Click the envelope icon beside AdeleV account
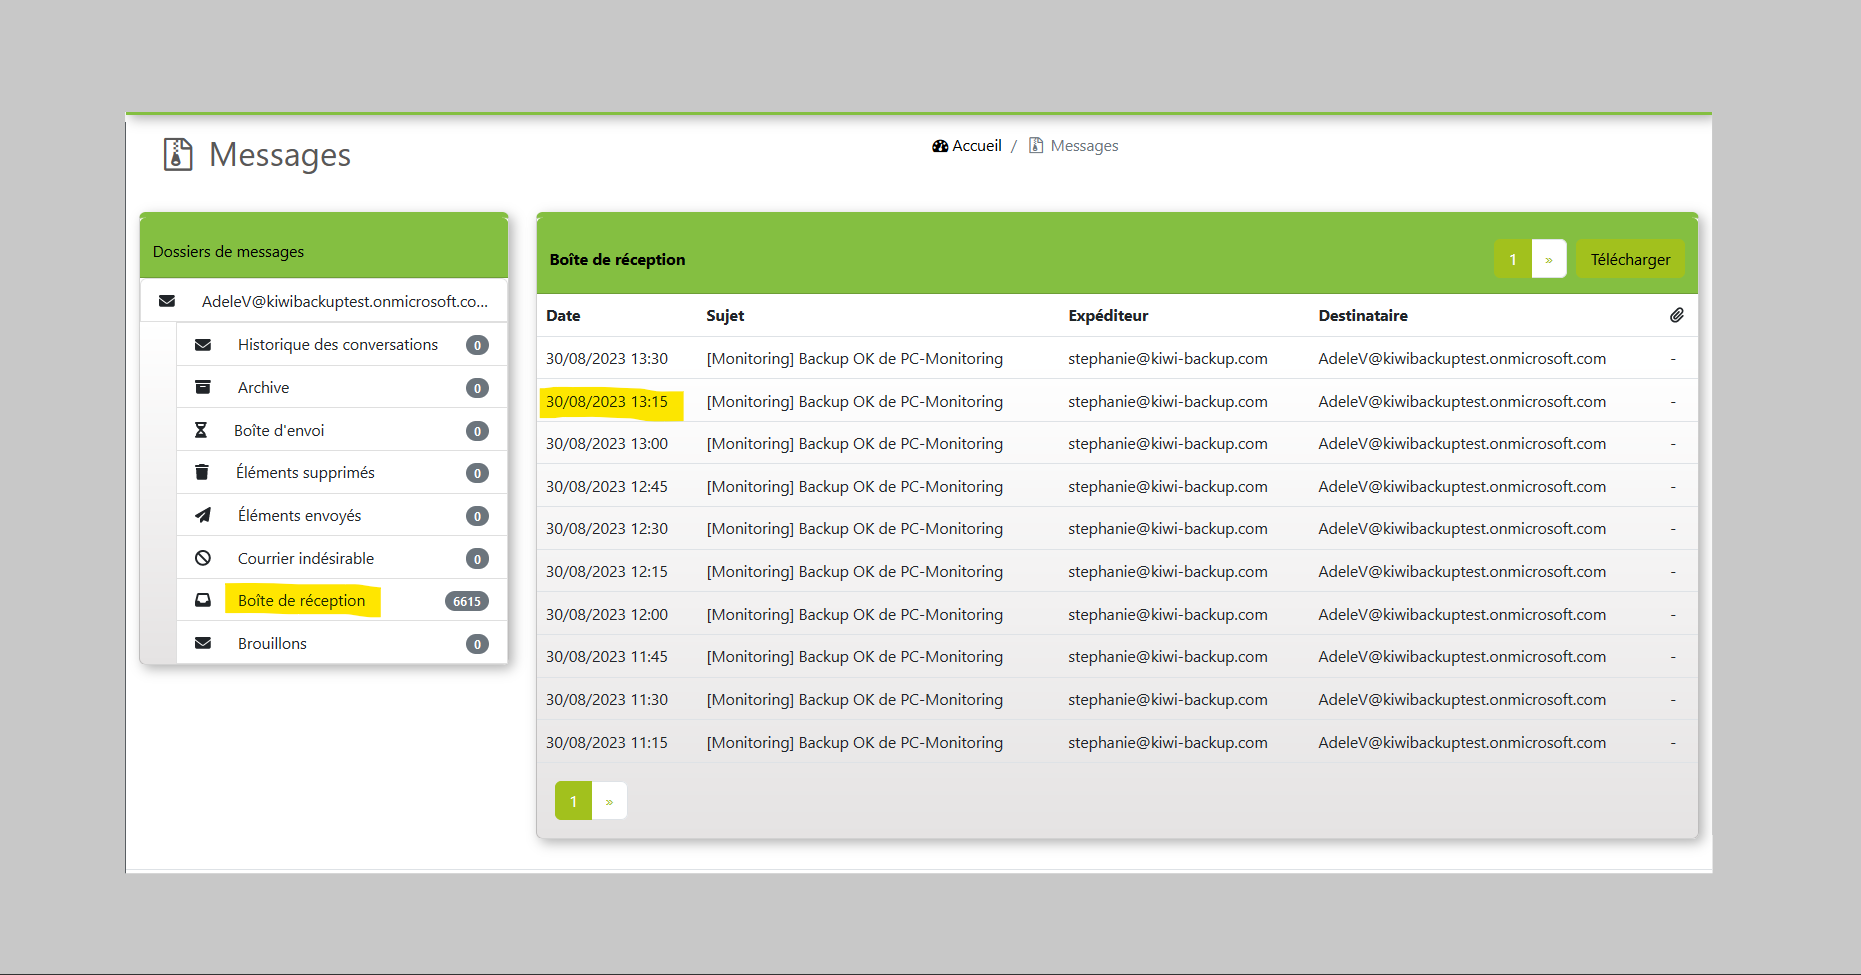Screen dimensions: 1861x975 [x=167, y=301]
